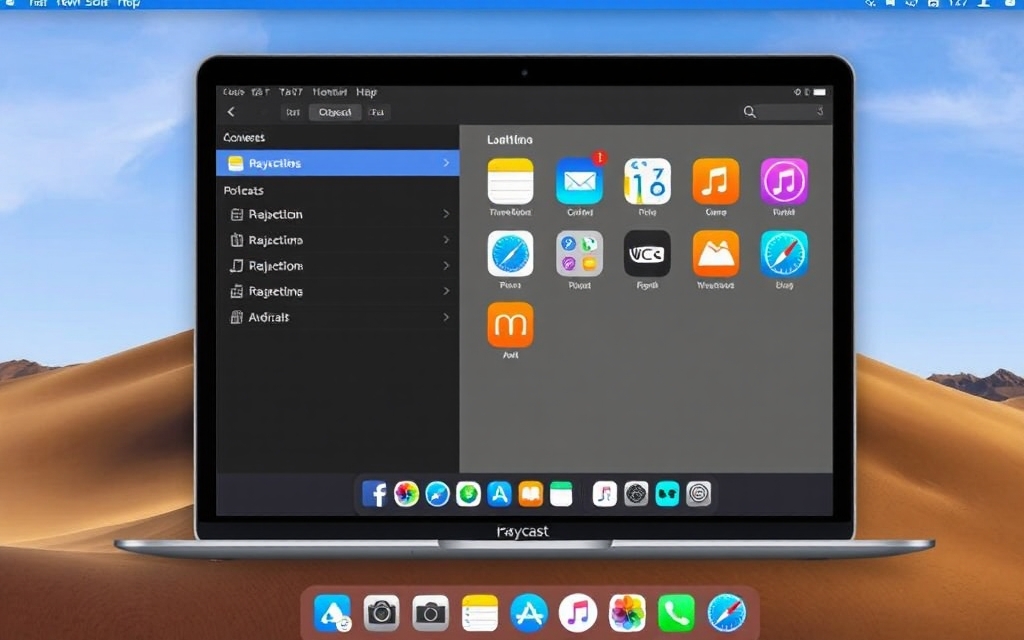Switch to the highlighted middle "Obyerd" toolbar tab
This screenshot has height=640, width=1024.
pyautogui.click(x=335, y=112)
